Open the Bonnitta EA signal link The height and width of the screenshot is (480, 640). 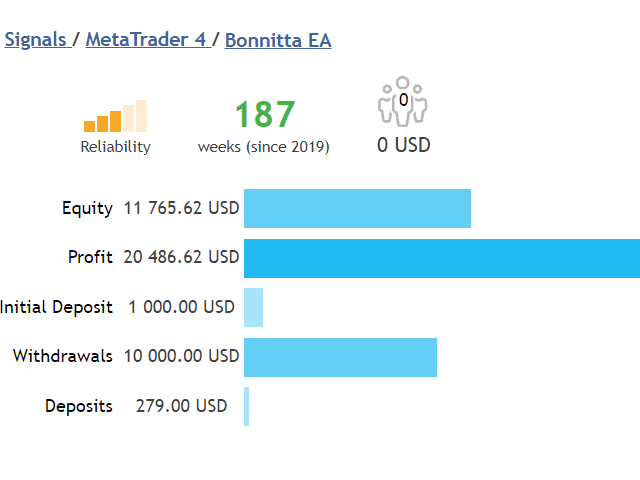278,40
